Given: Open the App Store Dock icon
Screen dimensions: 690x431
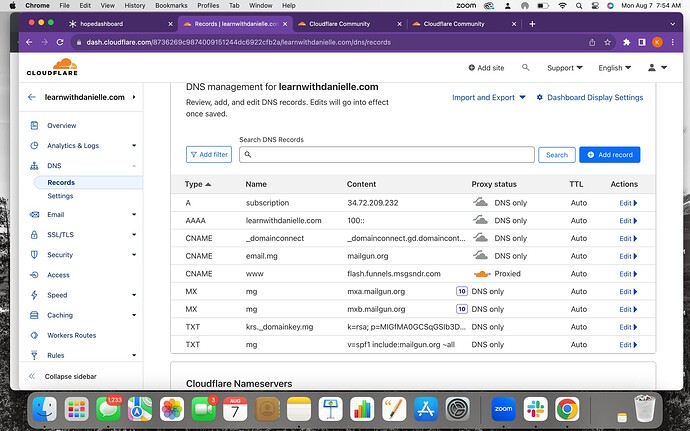Looking at the screenshot, I should [x=426, y=409].
